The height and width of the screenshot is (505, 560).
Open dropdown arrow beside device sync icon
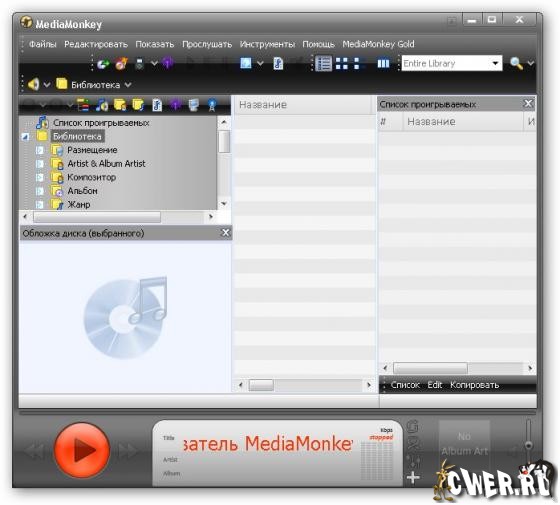pos(154,64)
